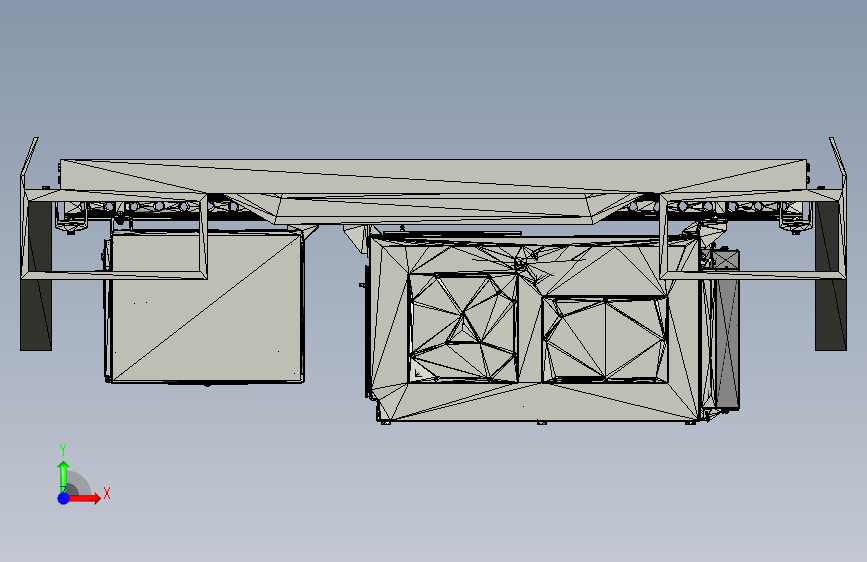Select the gray rotation arc on the triad
This screenshot has height=562, width=867.
tap(79, 483)
